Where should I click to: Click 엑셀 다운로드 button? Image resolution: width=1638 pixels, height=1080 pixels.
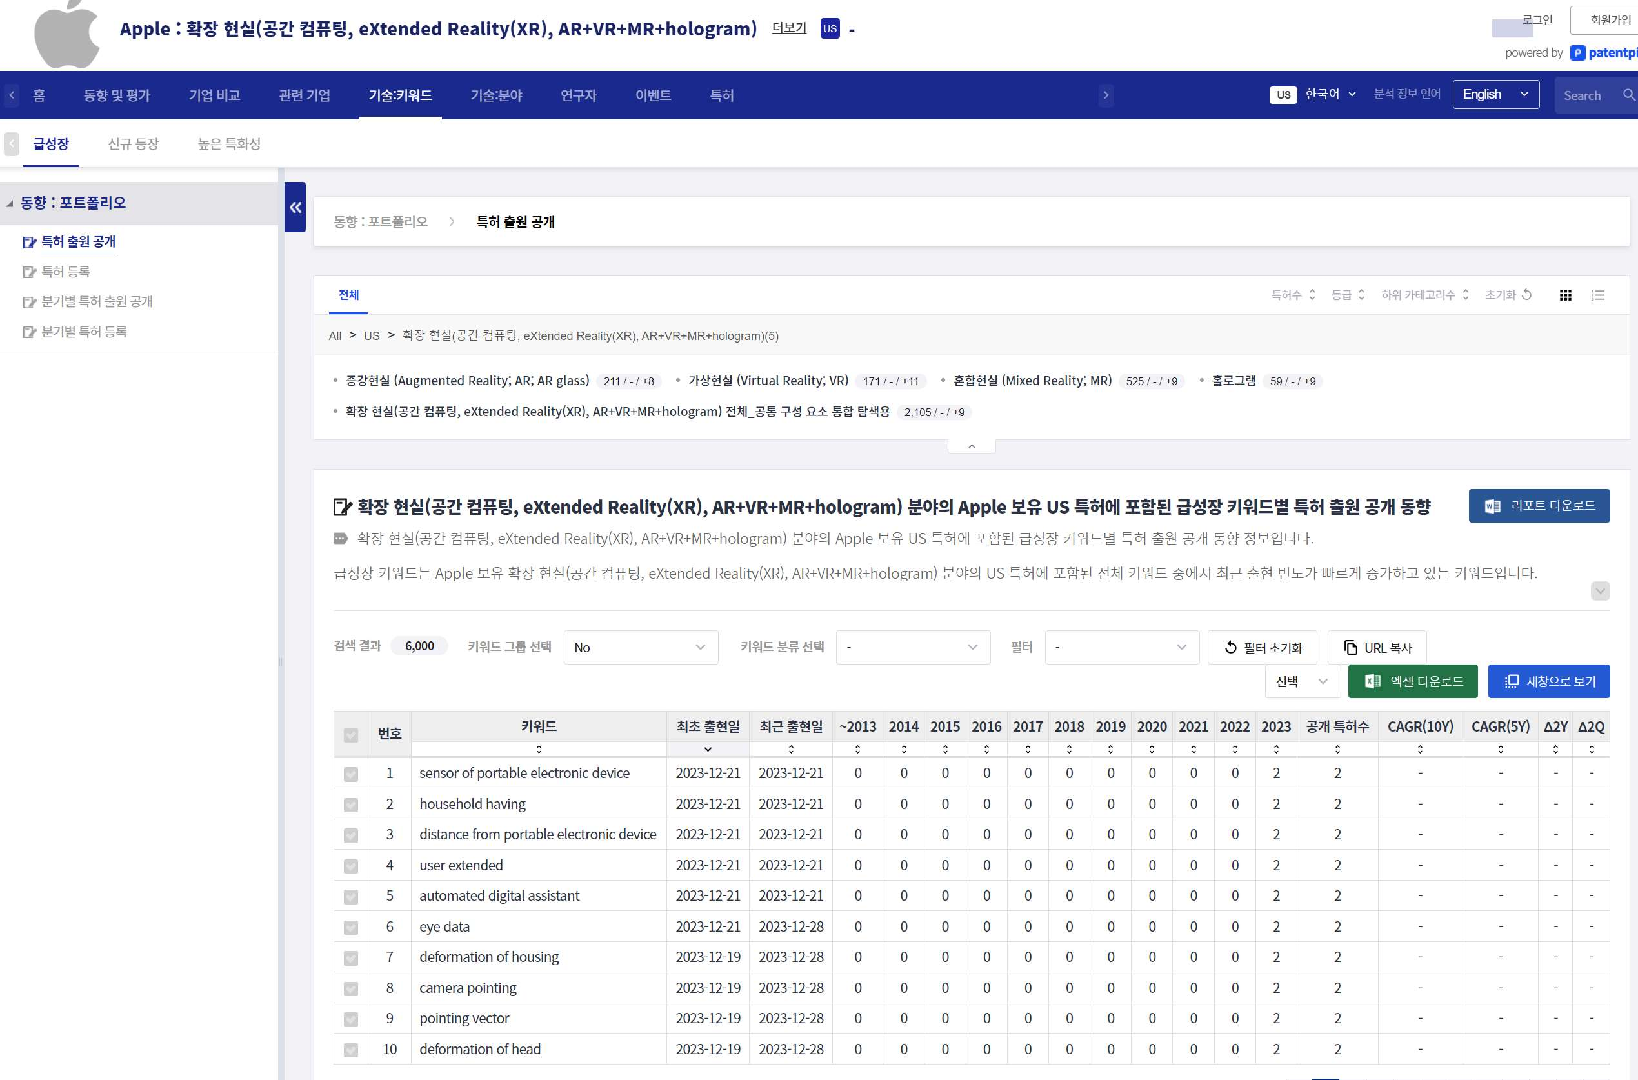(x=1413, y=681)
